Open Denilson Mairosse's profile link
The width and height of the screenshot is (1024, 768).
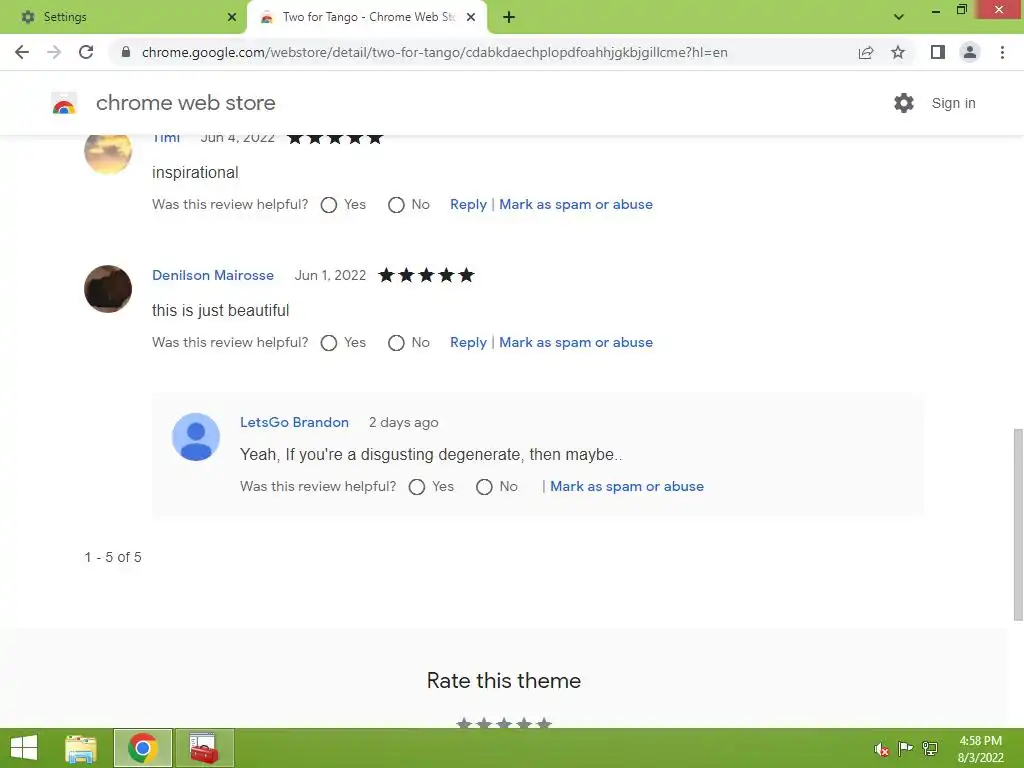(x=213, y=275)
